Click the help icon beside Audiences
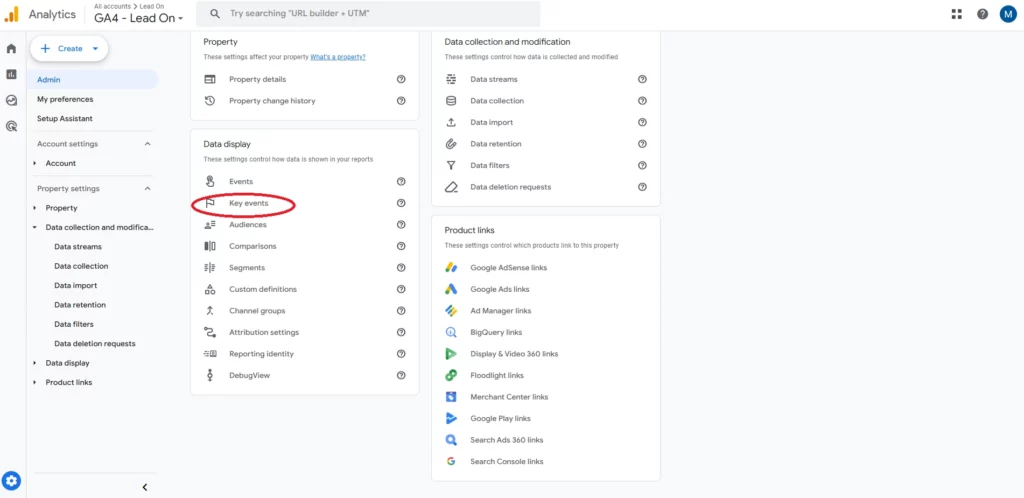The width and height of the screenshot is (1024, 498). pyautogui.click(x=401, y=225)
